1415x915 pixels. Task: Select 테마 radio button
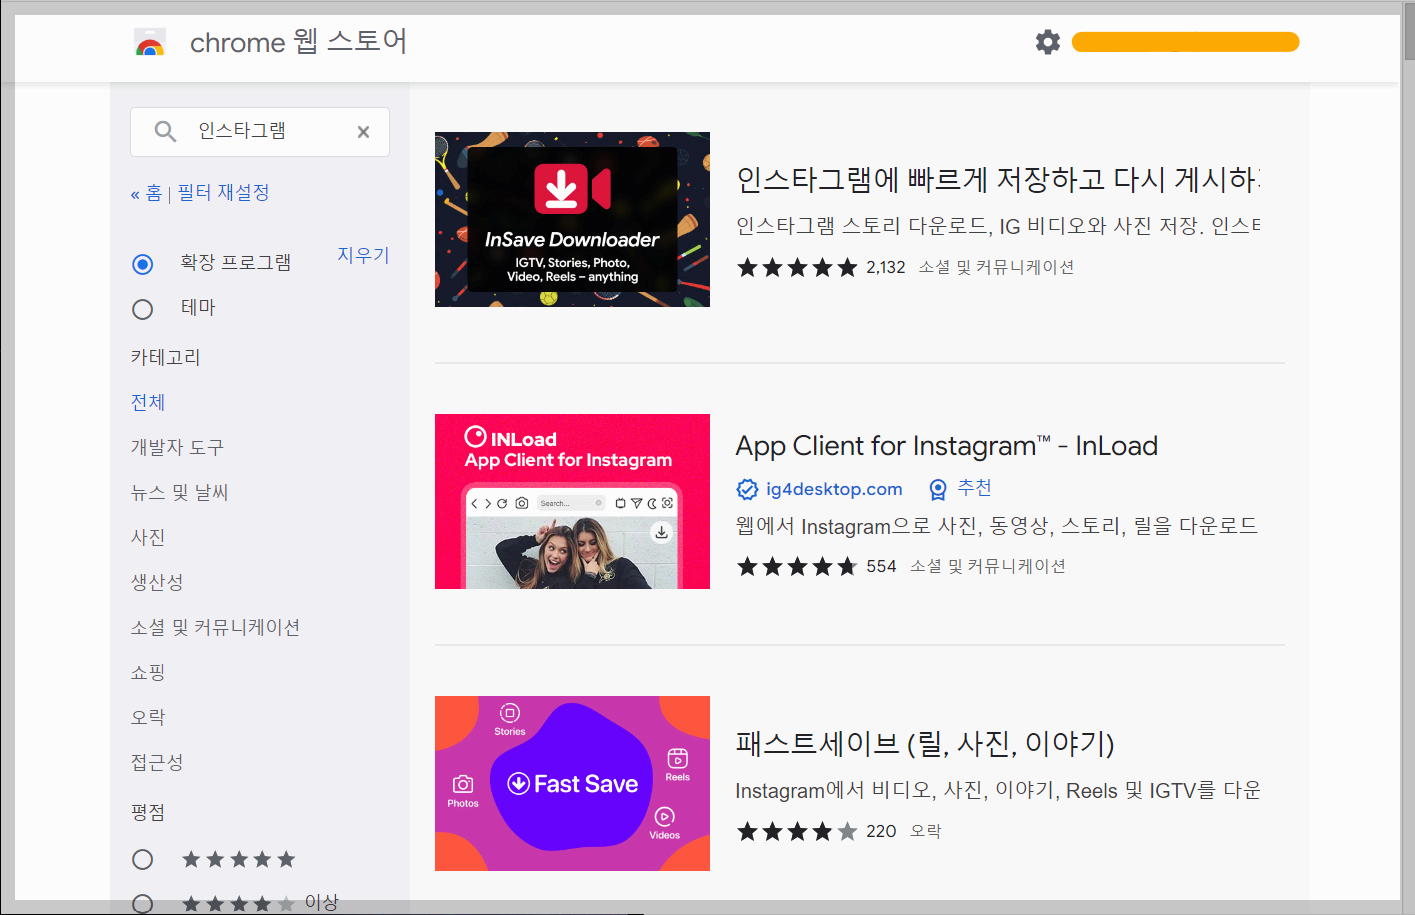pyautogui.click(x=143, y=309)
